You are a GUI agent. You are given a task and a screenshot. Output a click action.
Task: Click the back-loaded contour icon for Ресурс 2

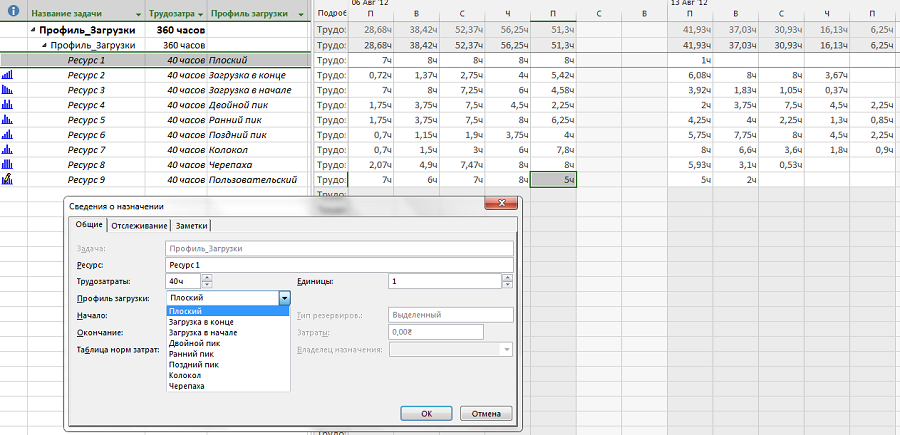coord(7,75)
